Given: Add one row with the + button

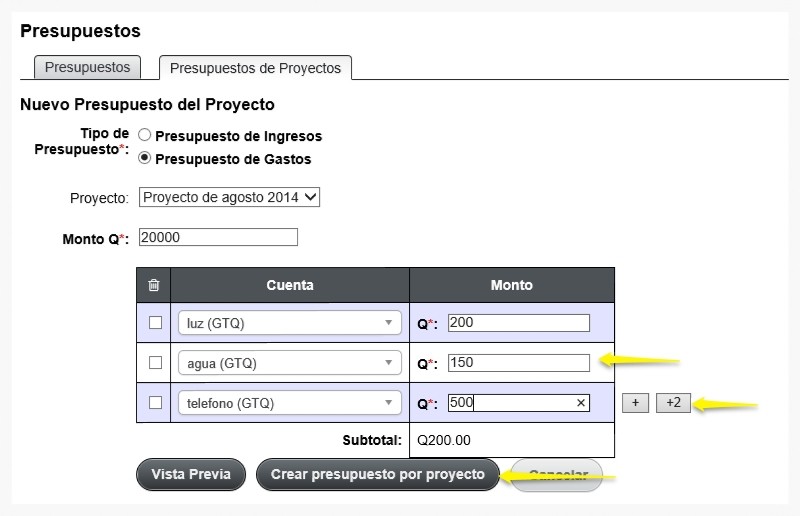Looking at the screenshot, I should click(x=635, y=403).
